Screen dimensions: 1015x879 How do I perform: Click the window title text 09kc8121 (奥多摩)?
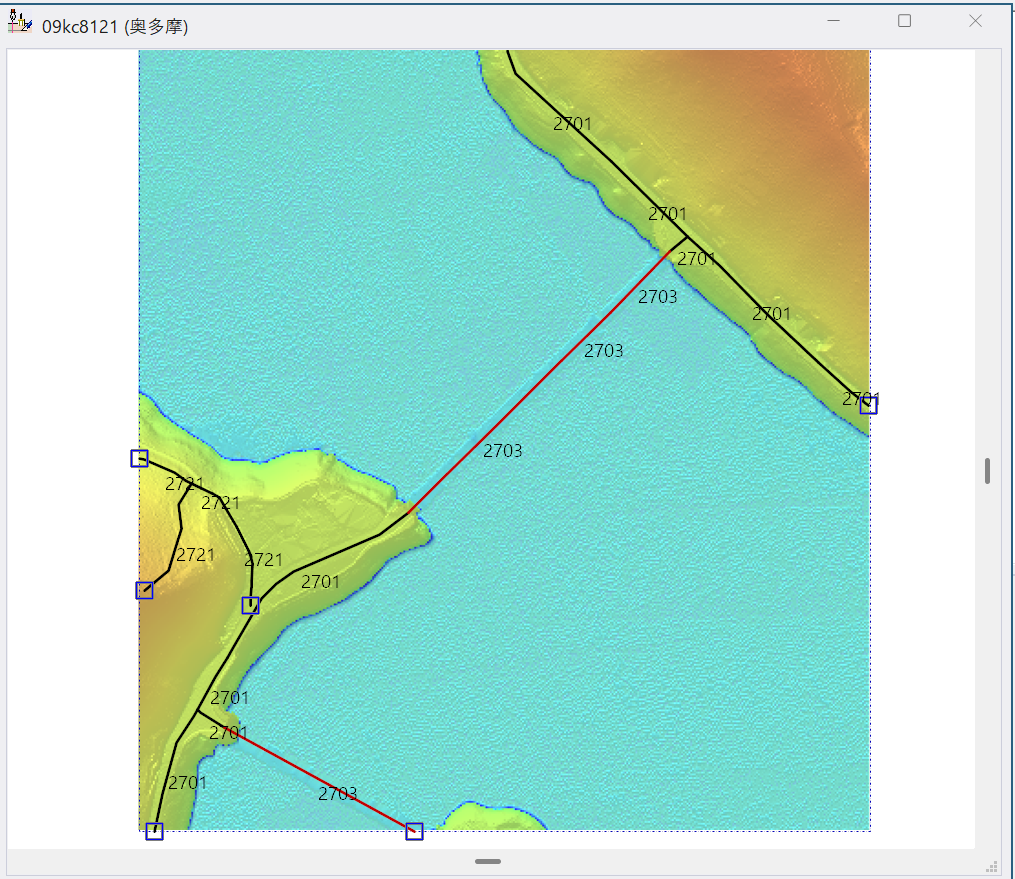pos(115,27)
